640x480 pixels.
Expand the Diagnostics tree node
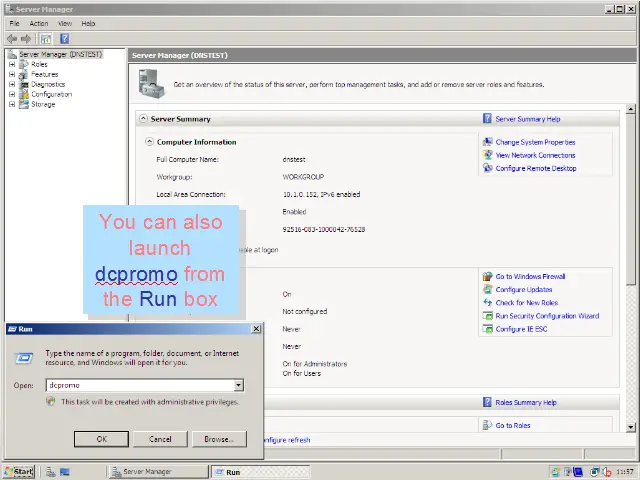12,84
